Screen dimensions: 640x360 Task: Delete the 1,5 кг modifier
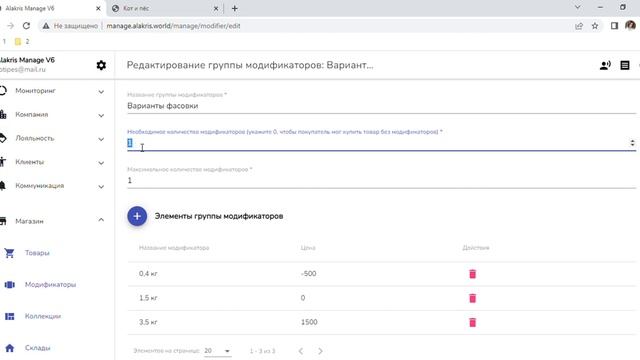(x=472, y=298)
